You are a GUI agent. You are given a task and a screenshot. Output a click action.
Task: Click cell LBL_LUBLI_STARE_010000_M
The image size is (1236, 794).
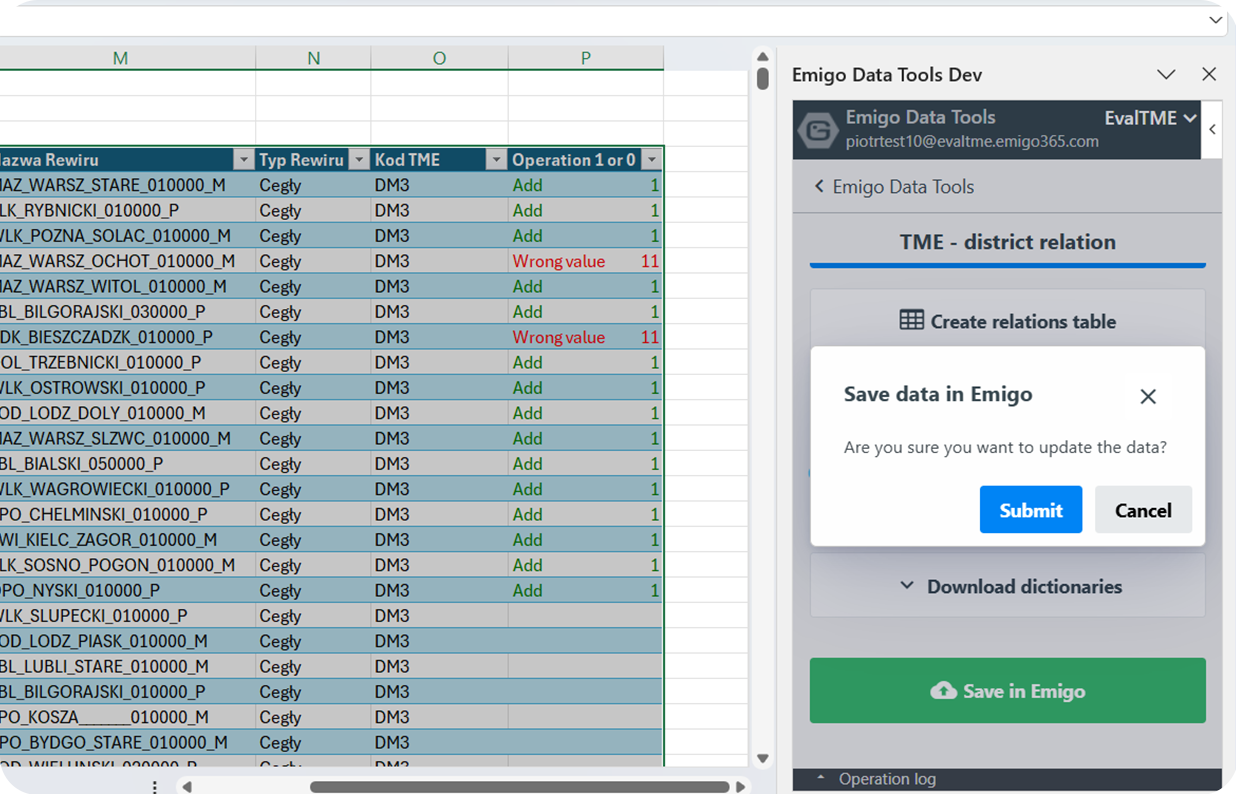(128, 666)
